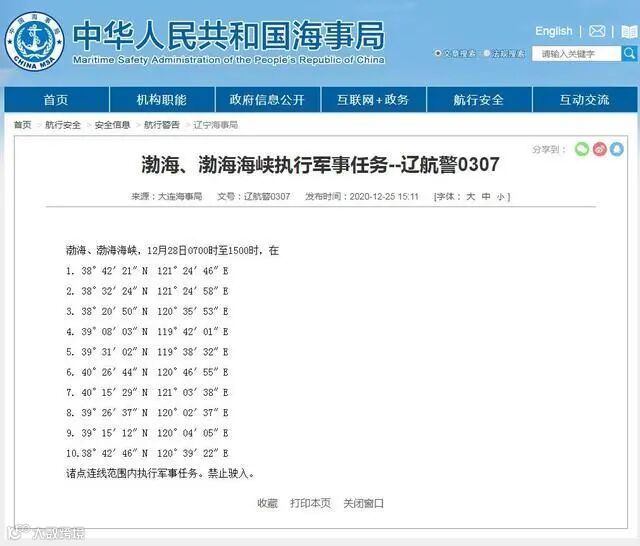Screen dimensions: 640x546
Task: Open the 政府信息公开 navigation tab
Action: [x=267, y=99]
